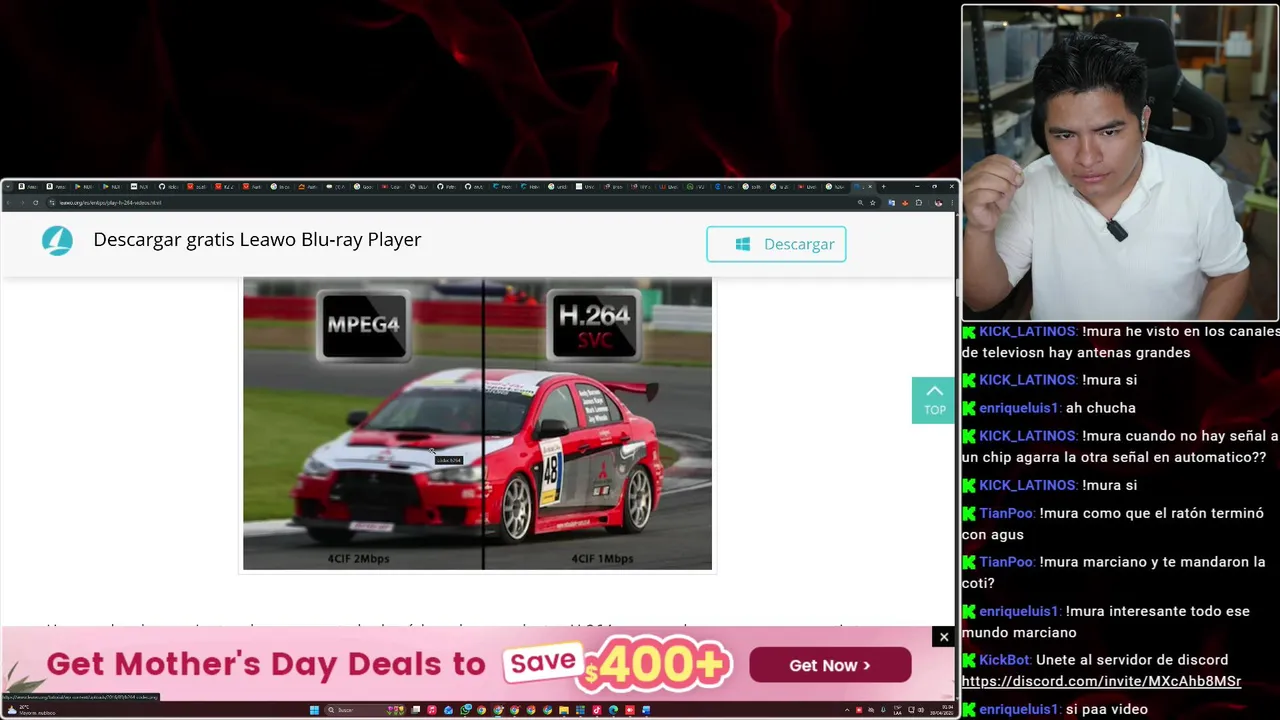Click the bookmark star in address bar
The image size is (1280, 720).
pyautogui.click(x=873, y=203)
